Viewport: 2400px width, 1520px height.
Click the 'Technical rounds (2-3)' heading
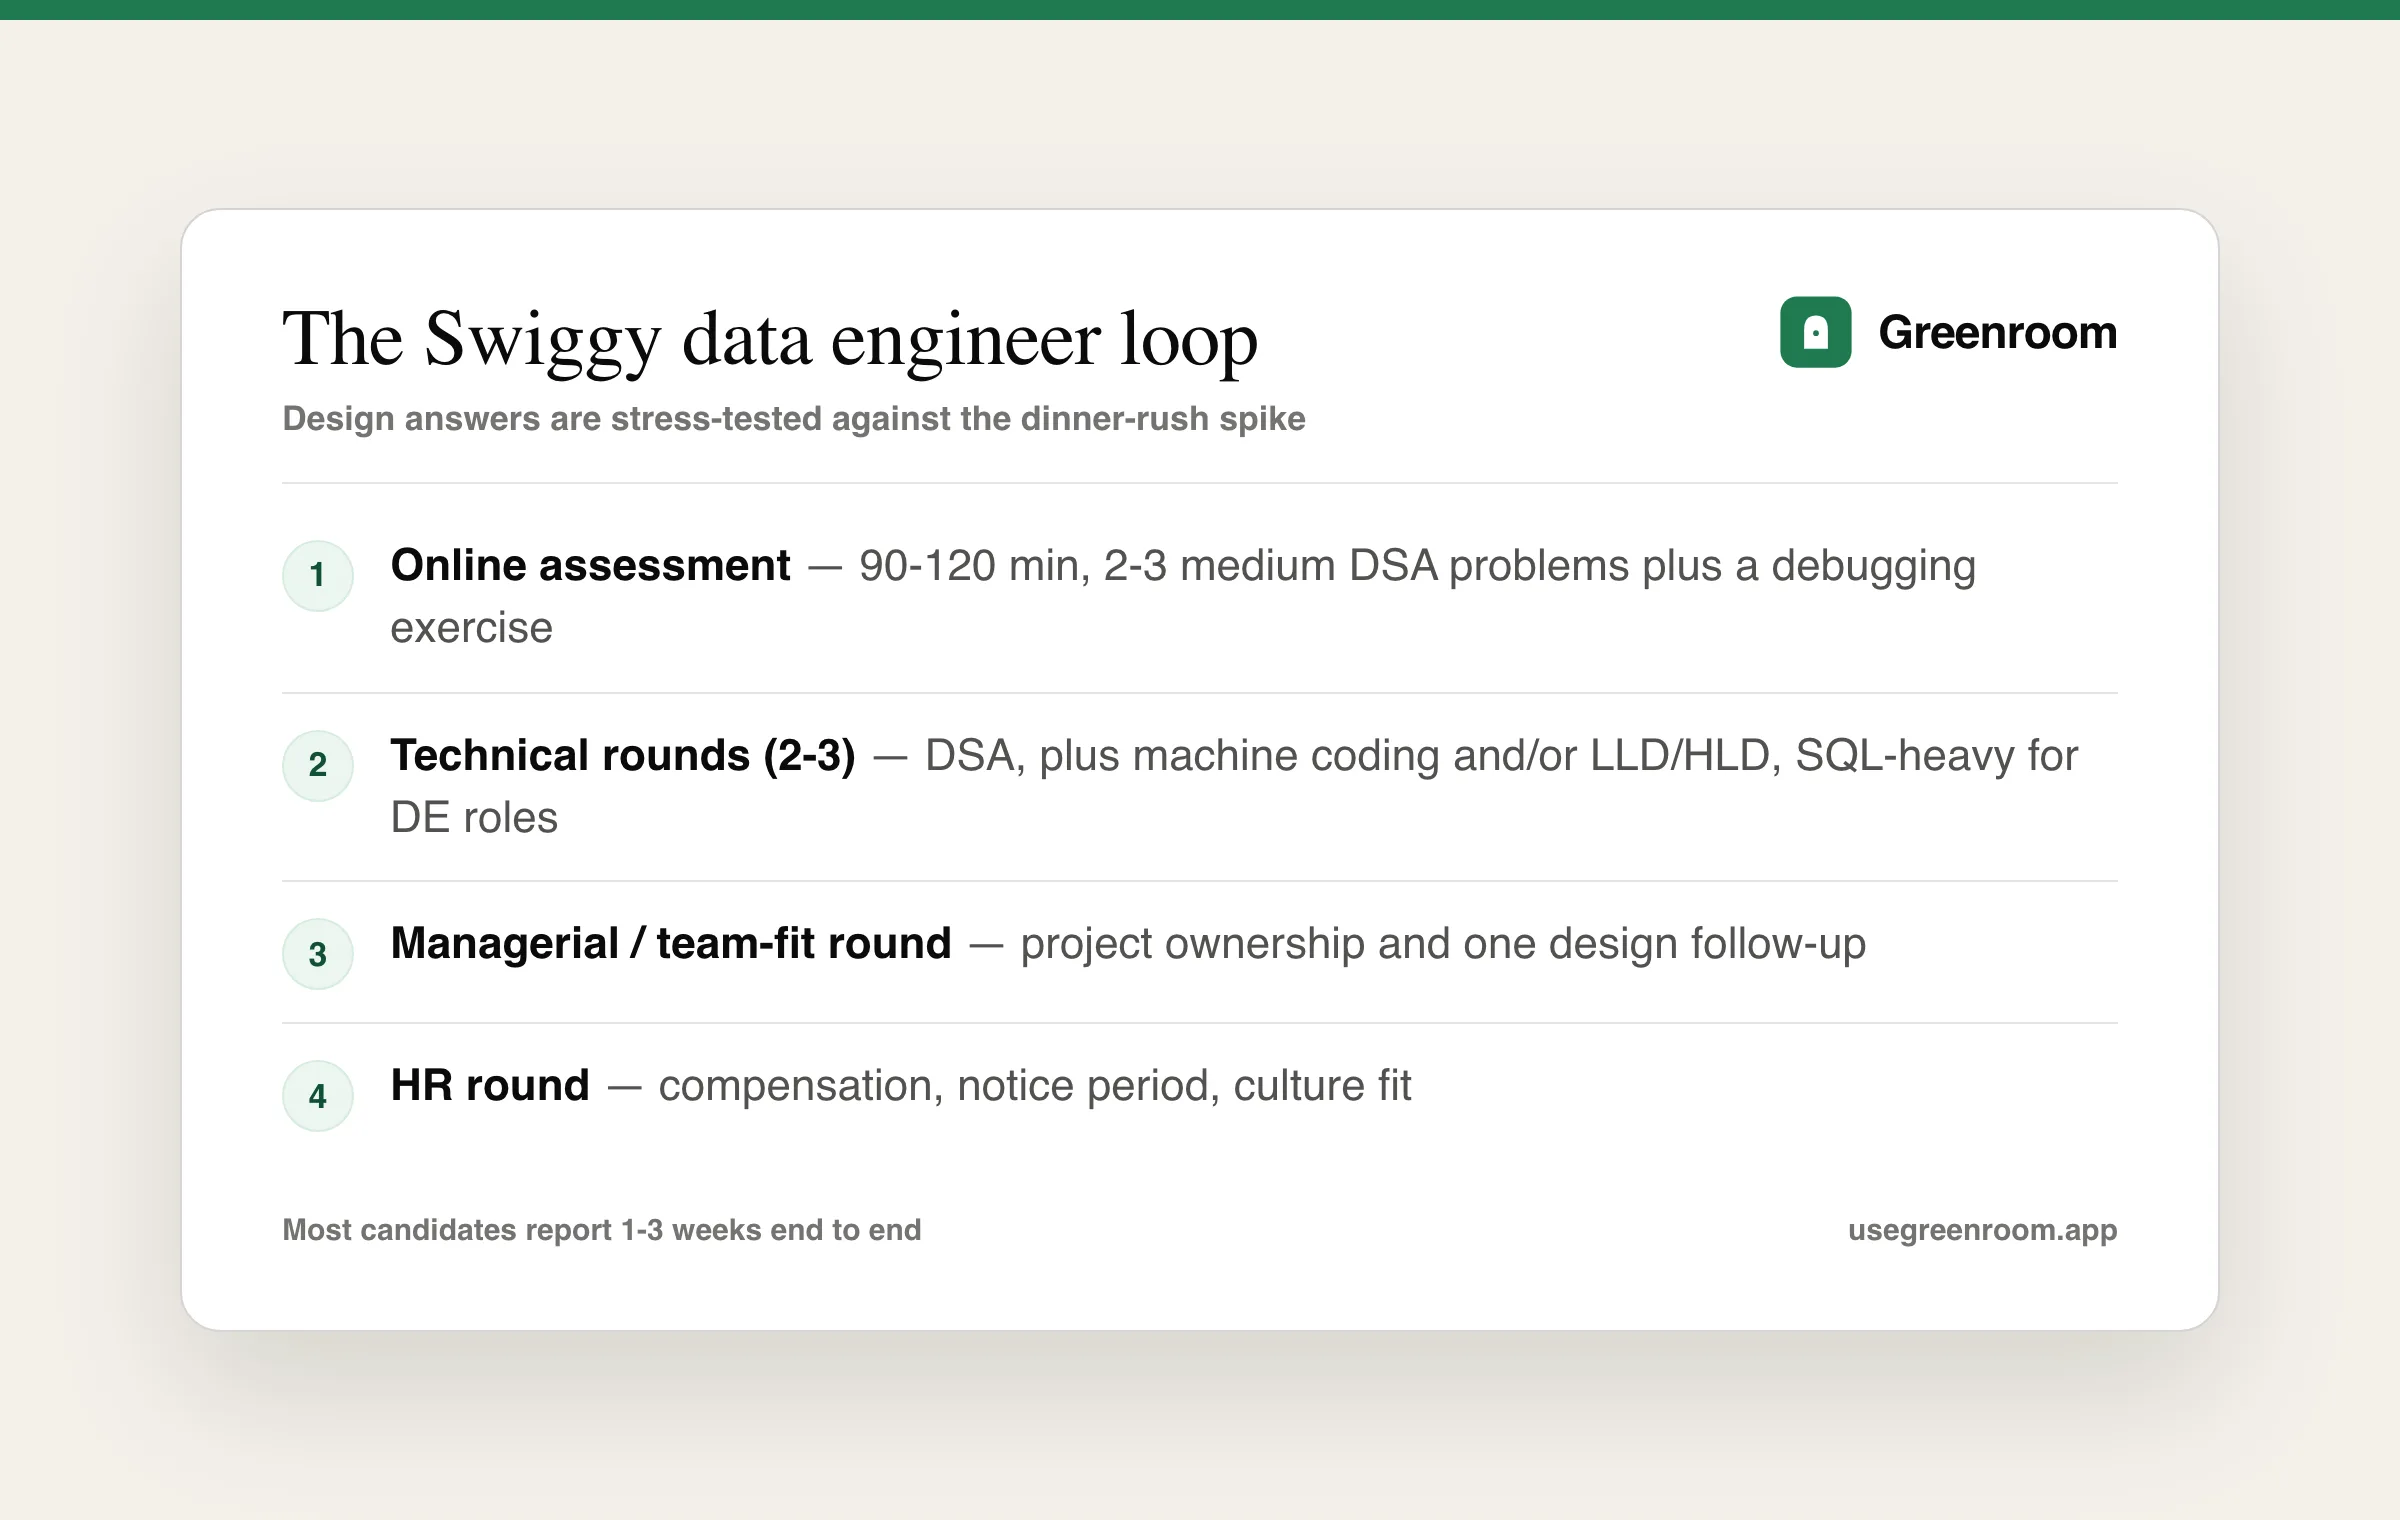(623, 756)
